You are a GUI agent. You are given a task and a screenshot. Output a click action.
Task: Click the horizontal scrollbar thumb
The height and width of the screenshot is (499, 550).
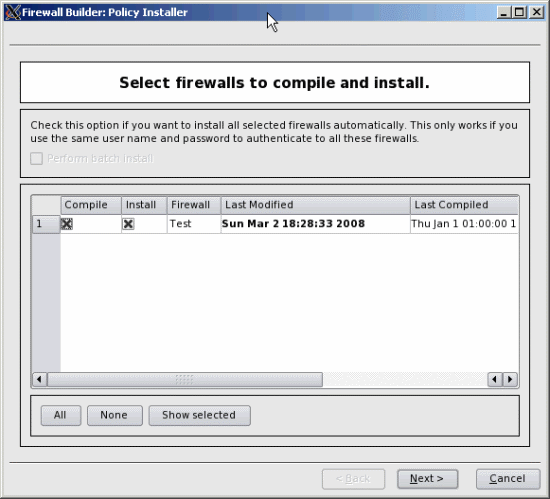[185, 379]
